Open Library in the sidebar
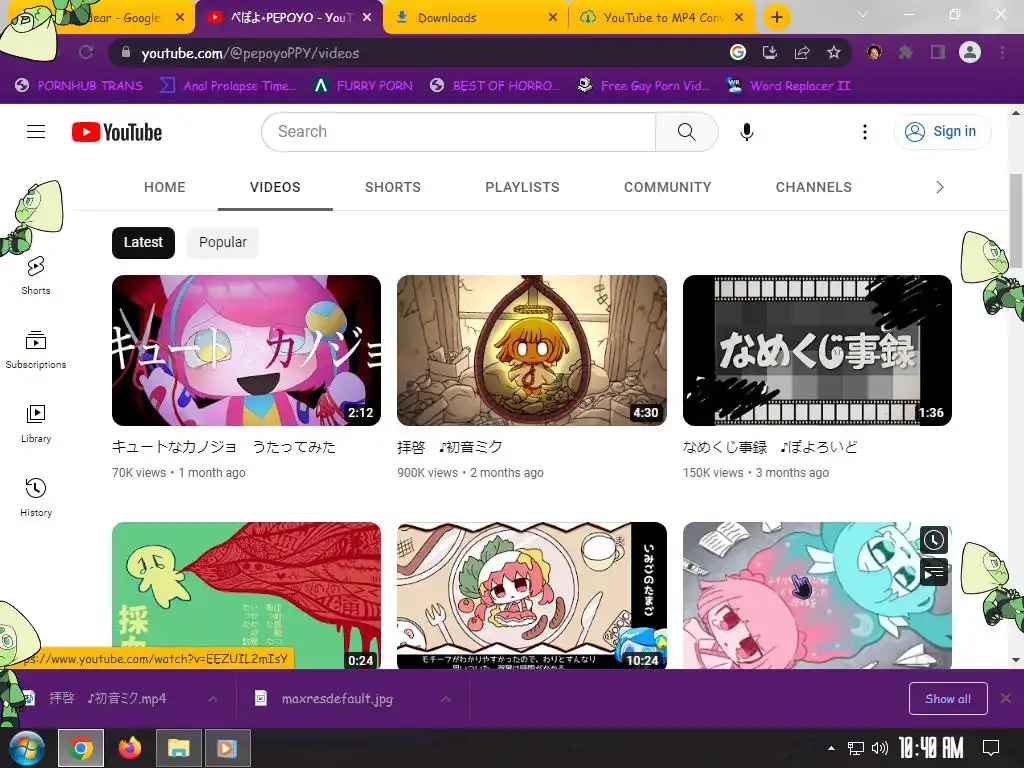 coord(36,424)
